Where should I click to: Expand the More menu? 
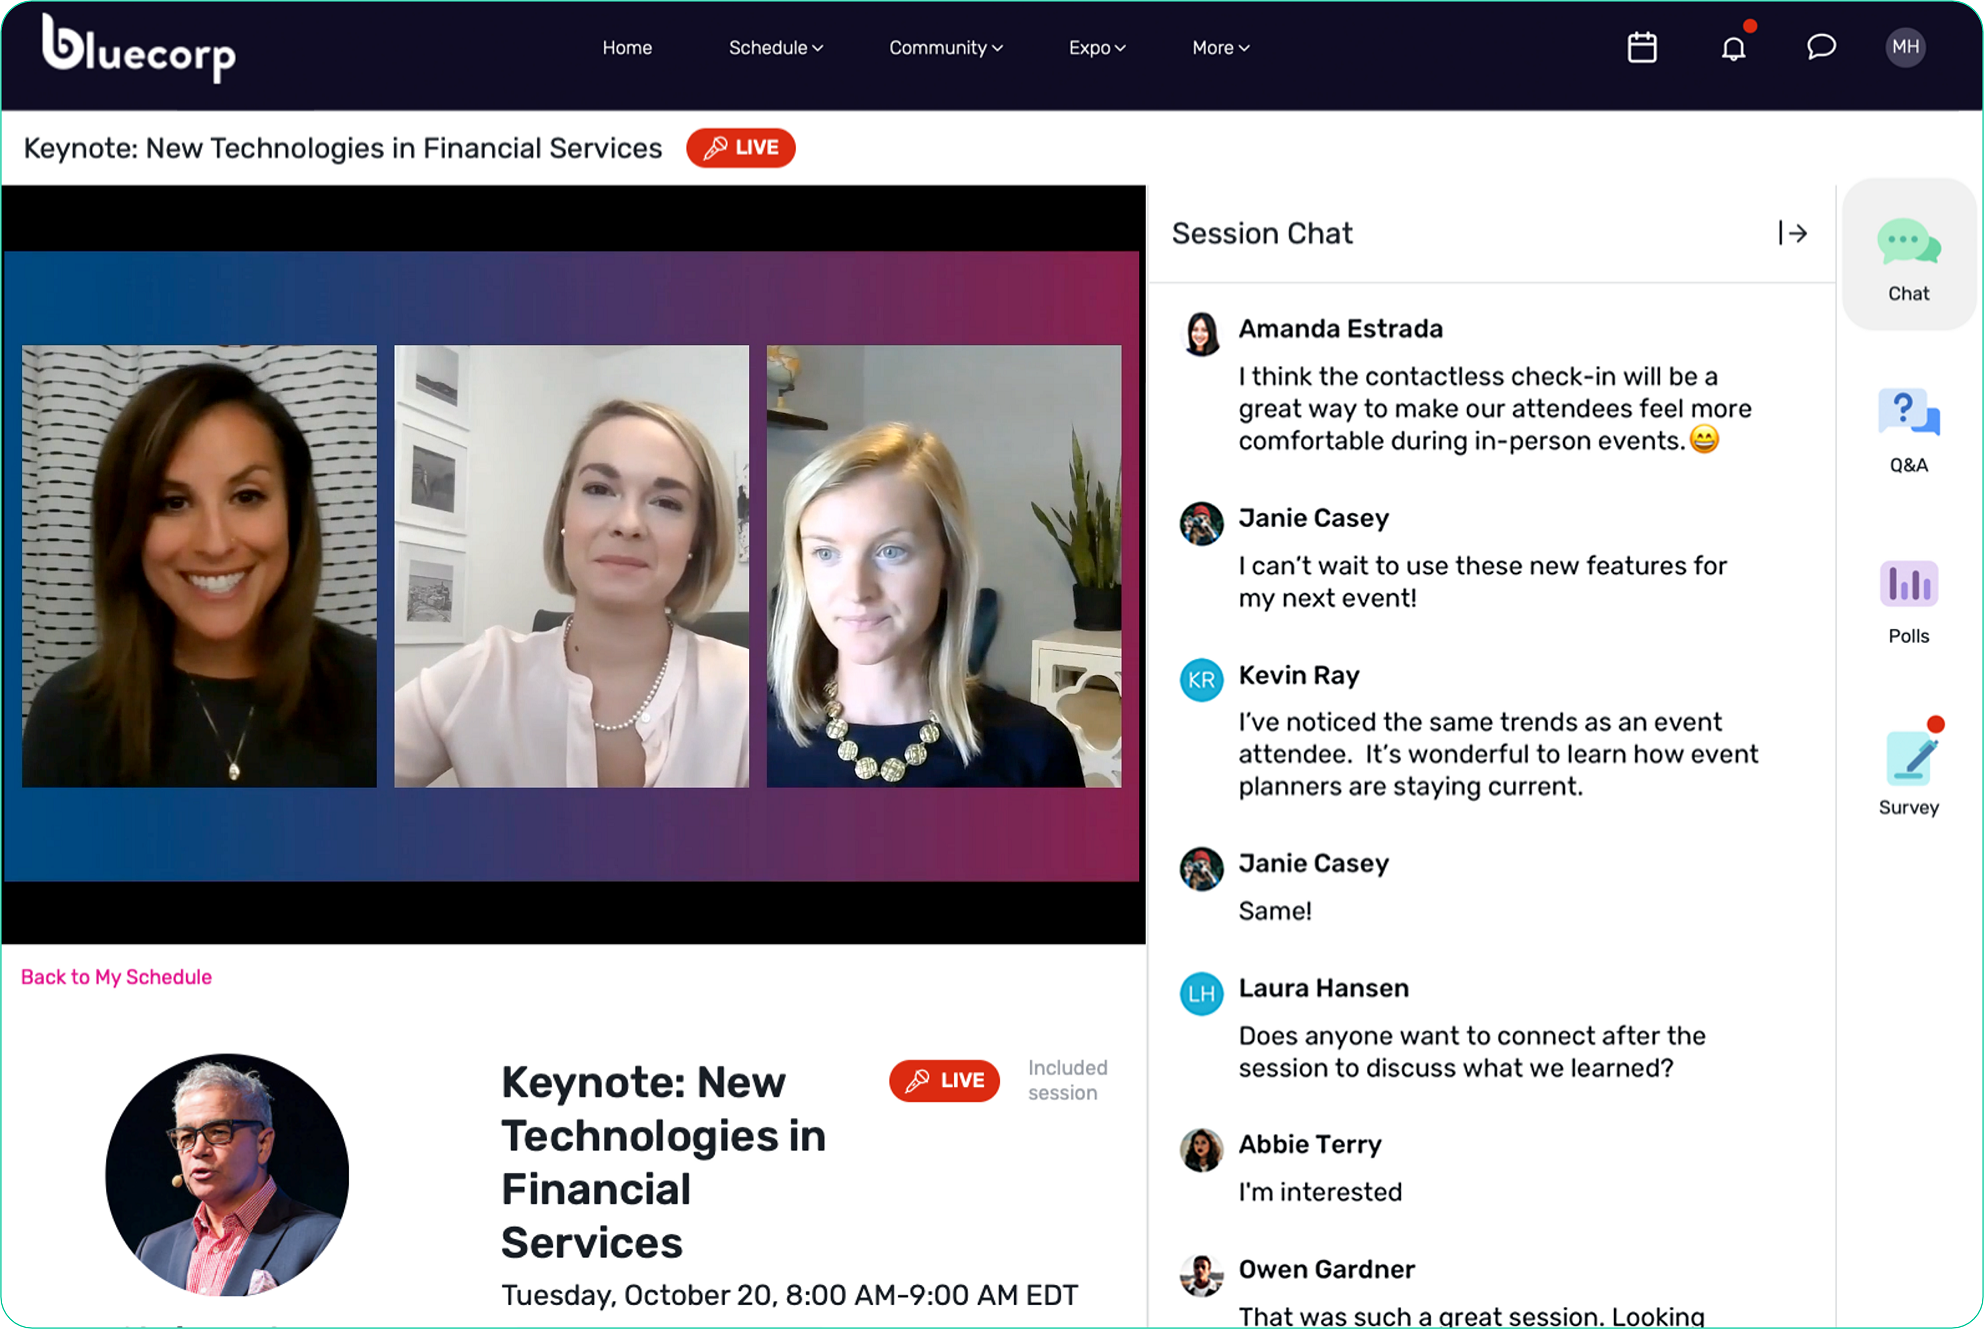(1219, 47)
